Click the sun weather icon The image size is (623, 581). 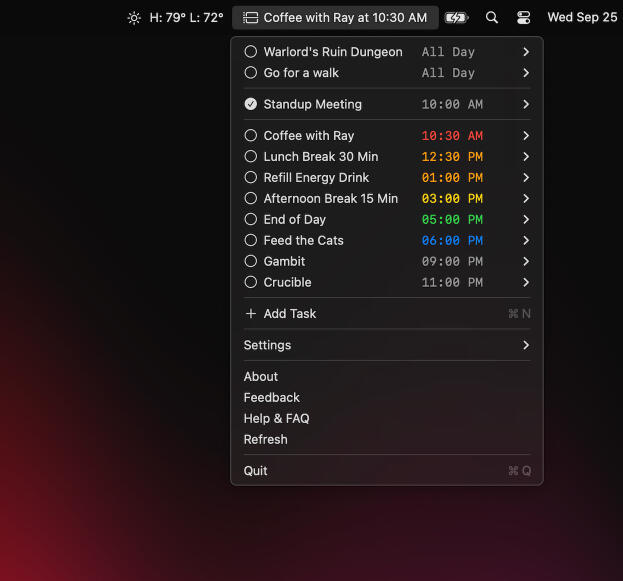pyautogui.click(x=134, y=18)
